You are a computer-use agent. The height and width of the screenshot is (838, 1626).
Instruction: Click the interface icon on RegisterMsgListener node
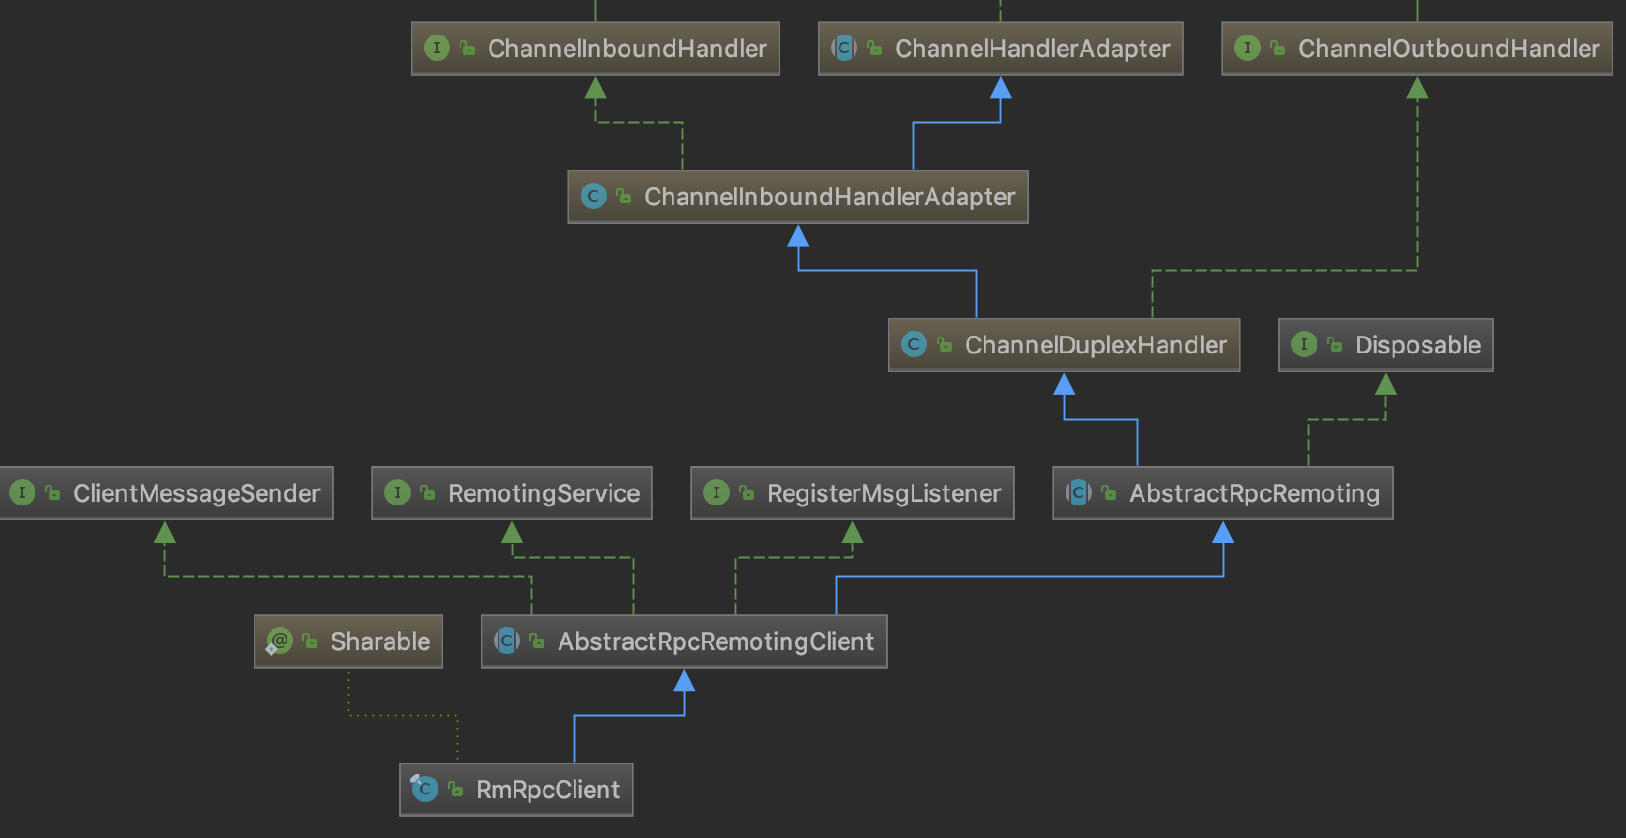(716, 493)
